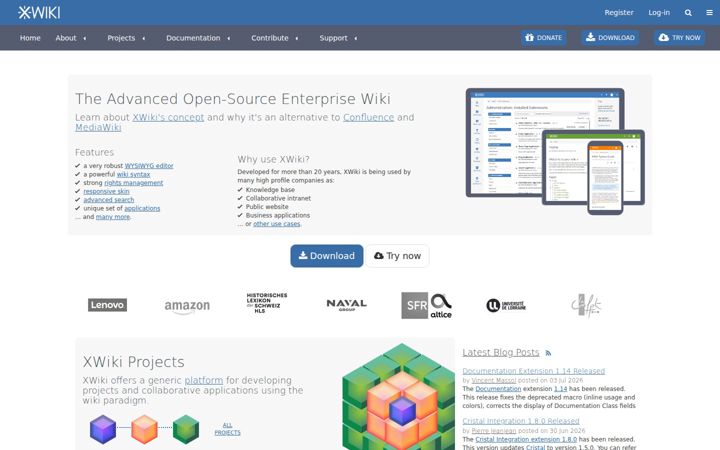The width and height of the screenshot is (720, 450).
Task: Click the Log-in link
Action: (659, 12)
